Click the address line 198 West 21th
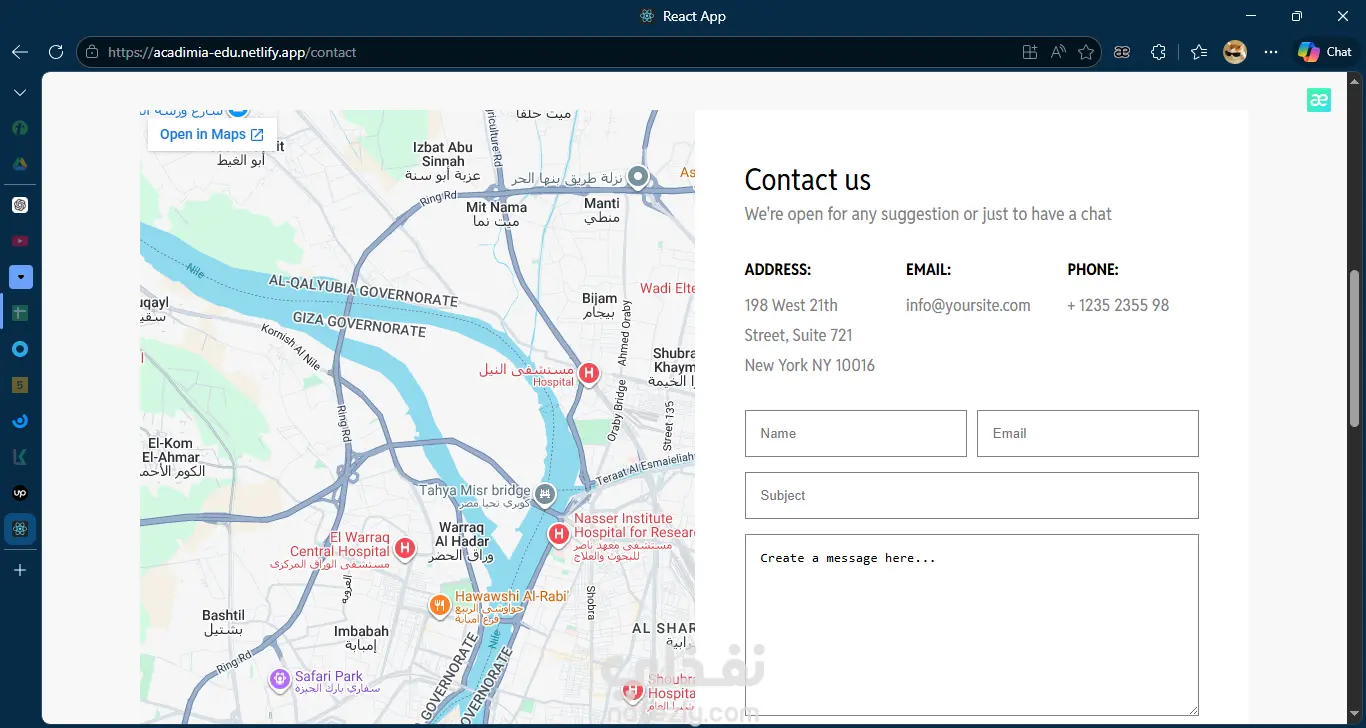This screenshot has height=728, width=1366. [791, 305]
